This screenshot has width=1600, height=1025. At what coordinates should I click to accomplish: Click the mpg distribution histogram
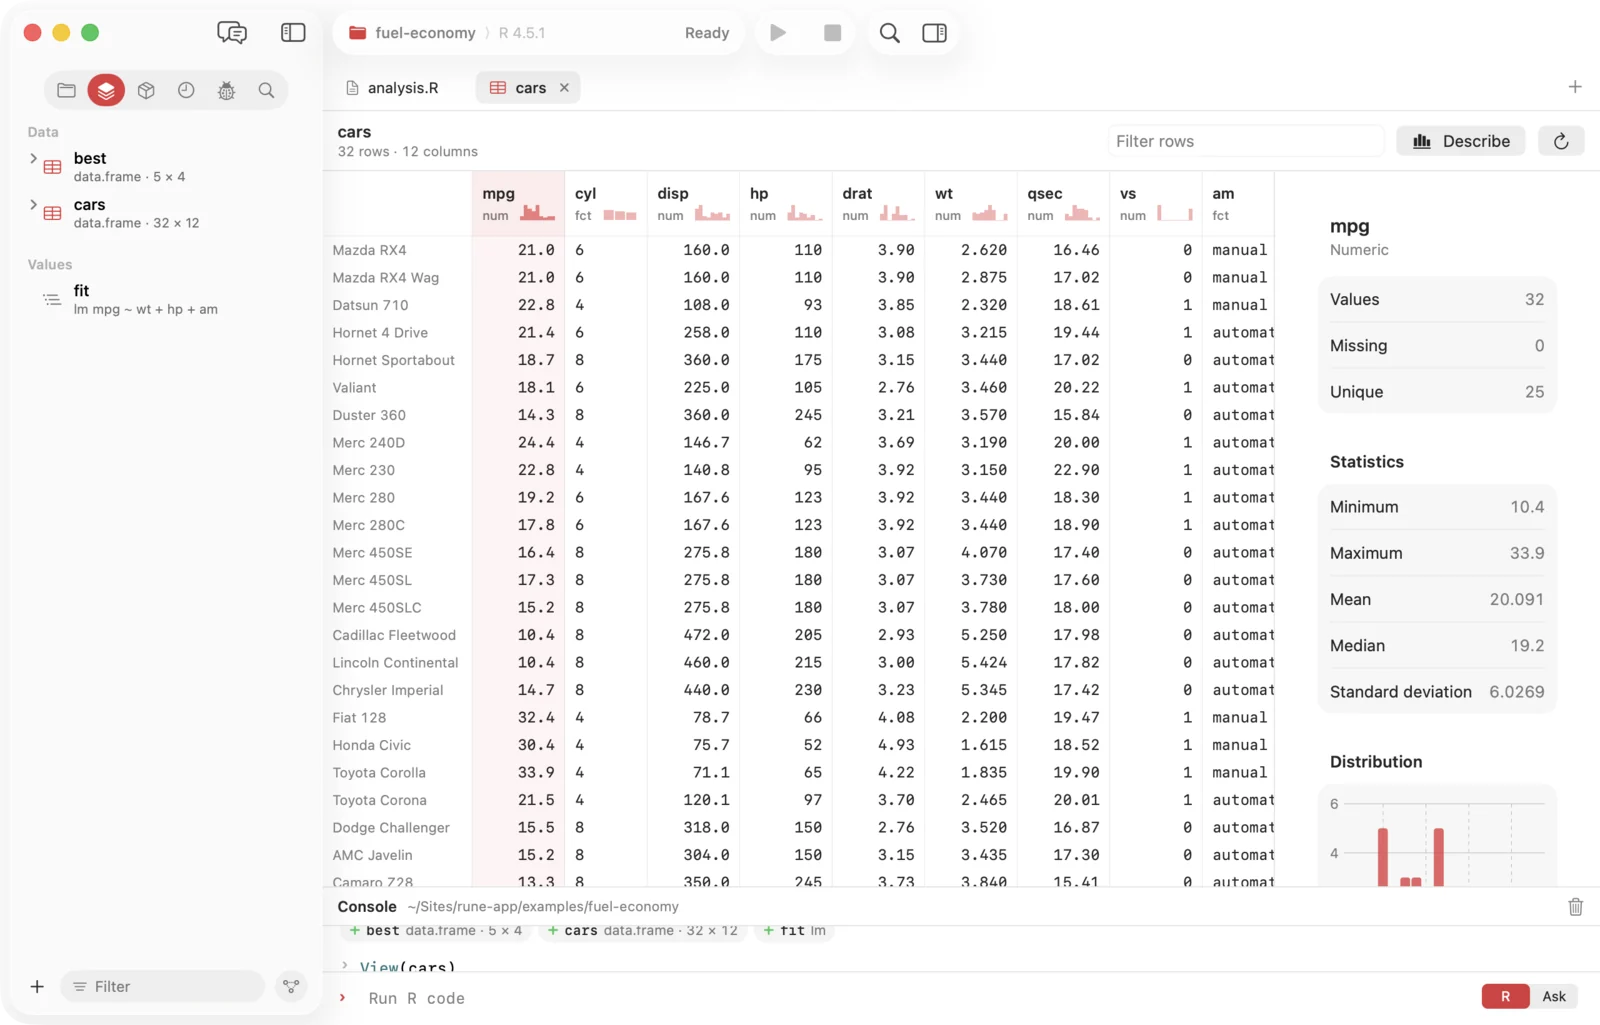tap(1437, 836)
